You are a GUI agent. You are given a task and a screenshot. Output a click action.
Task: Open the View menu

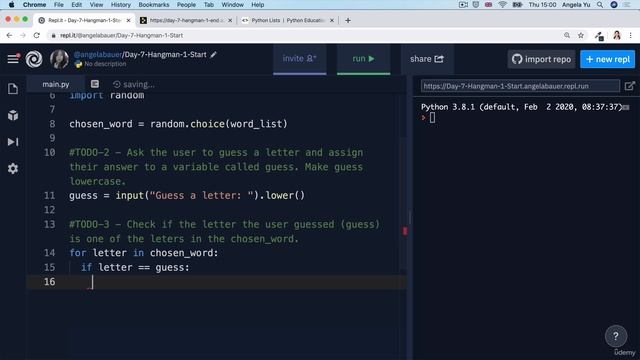(96, 5)
